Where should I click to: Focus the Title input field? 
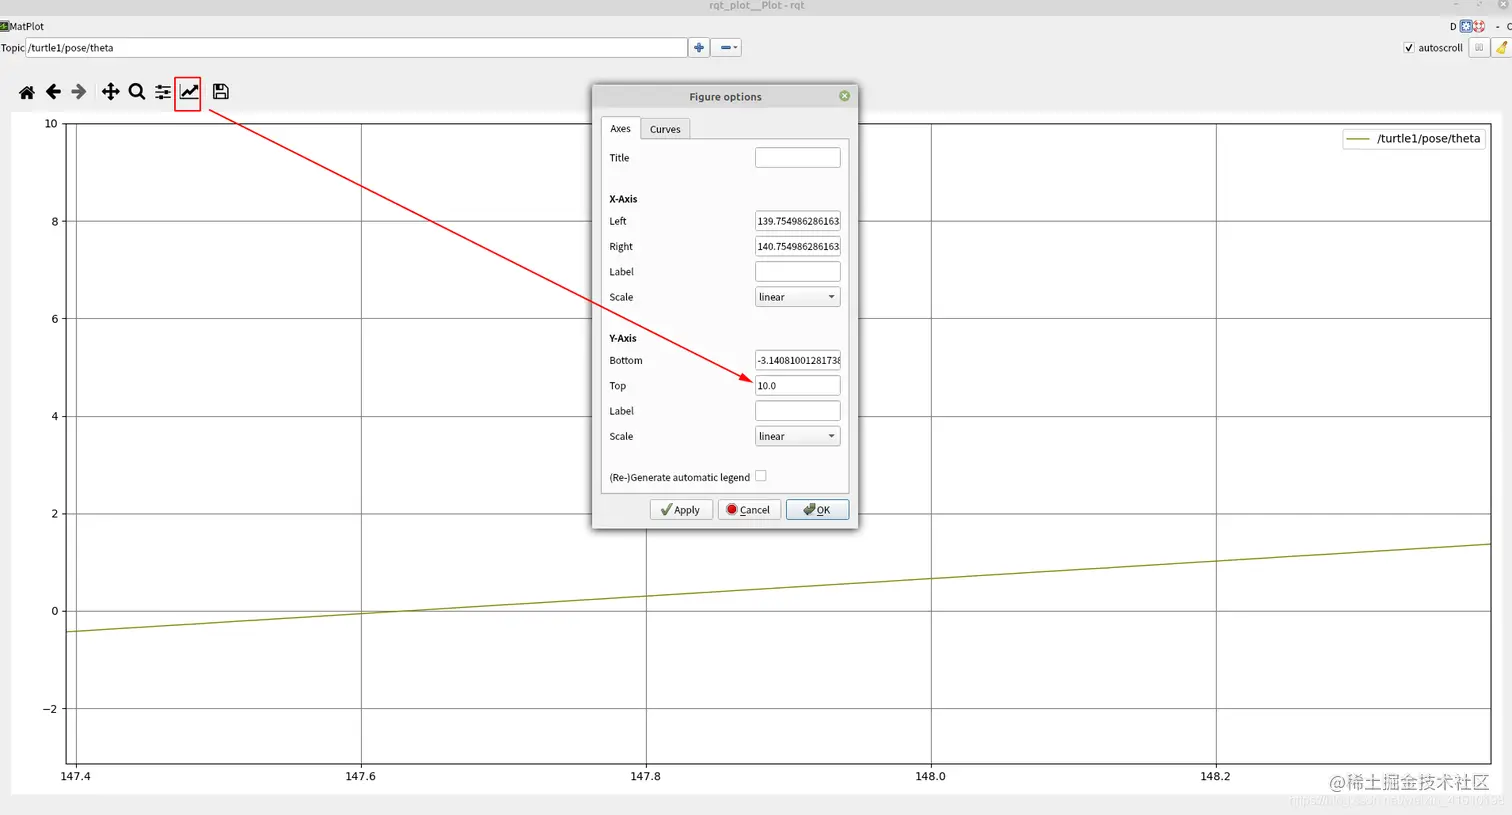pos(797,158)
